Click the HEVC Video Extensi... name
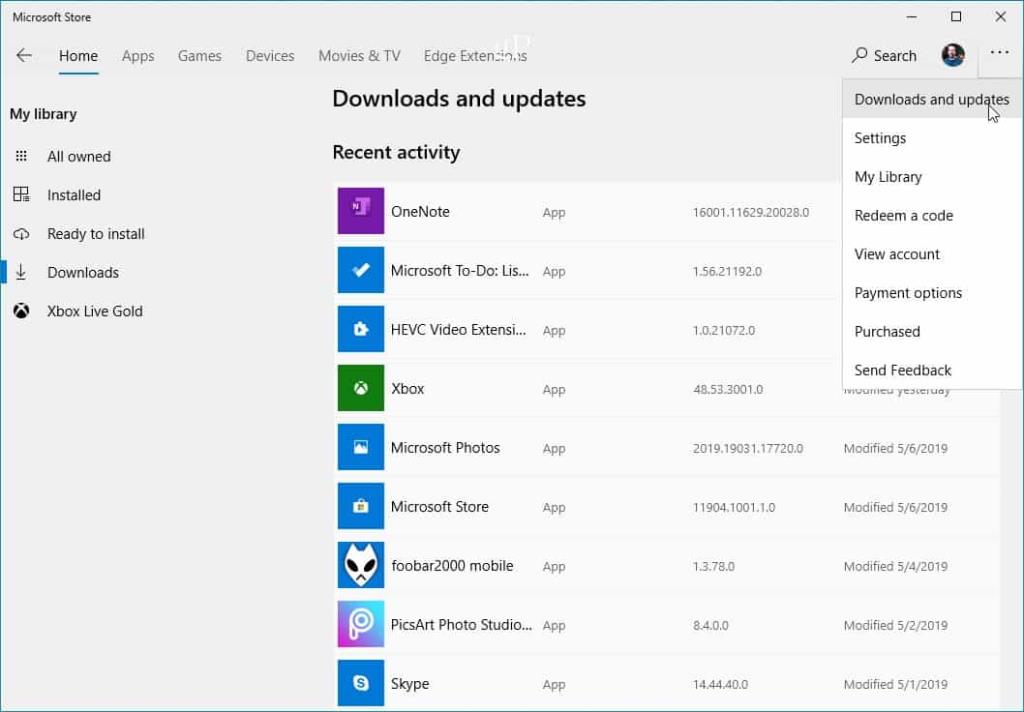This screenshot has width=1024, height=712. click(x=458, y=329)
